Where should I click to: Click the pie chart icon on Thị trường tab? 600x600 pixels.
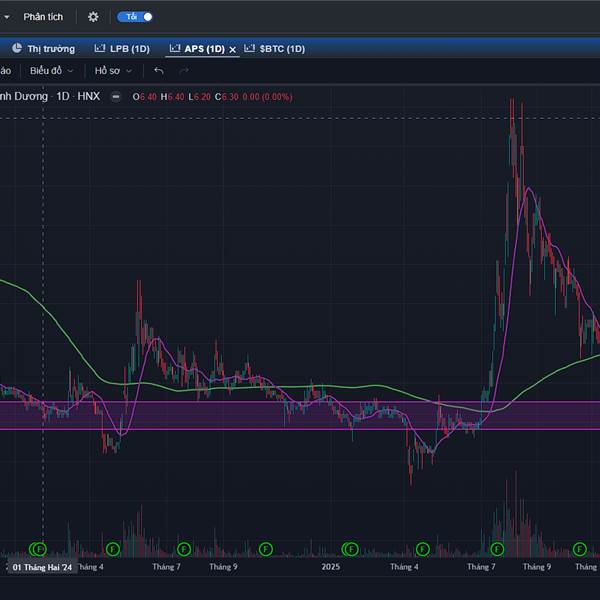(x=17, y=48)
